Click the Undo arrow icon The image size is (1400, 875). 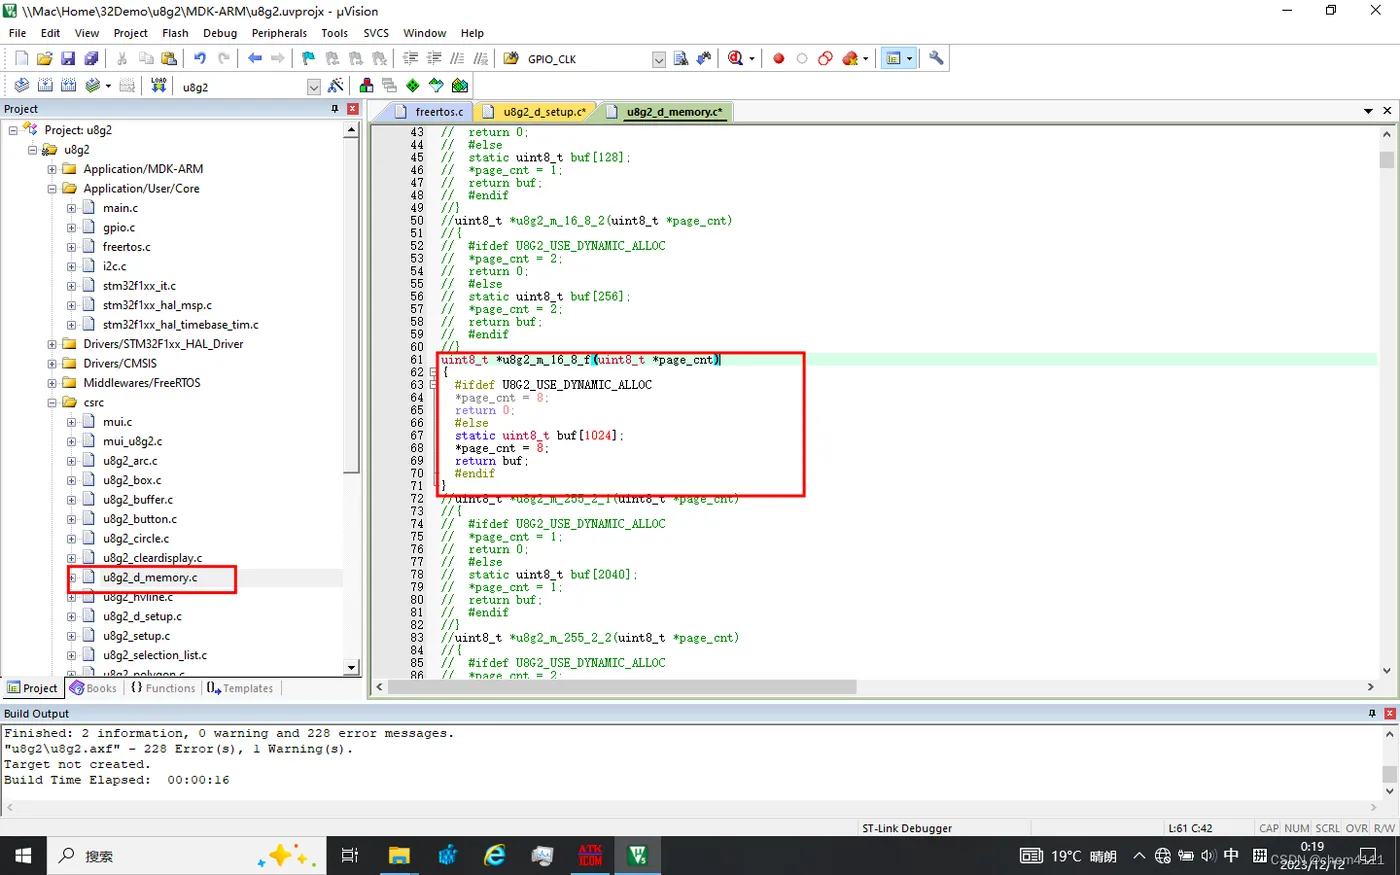pyautogui.click(x=200, y=59)
